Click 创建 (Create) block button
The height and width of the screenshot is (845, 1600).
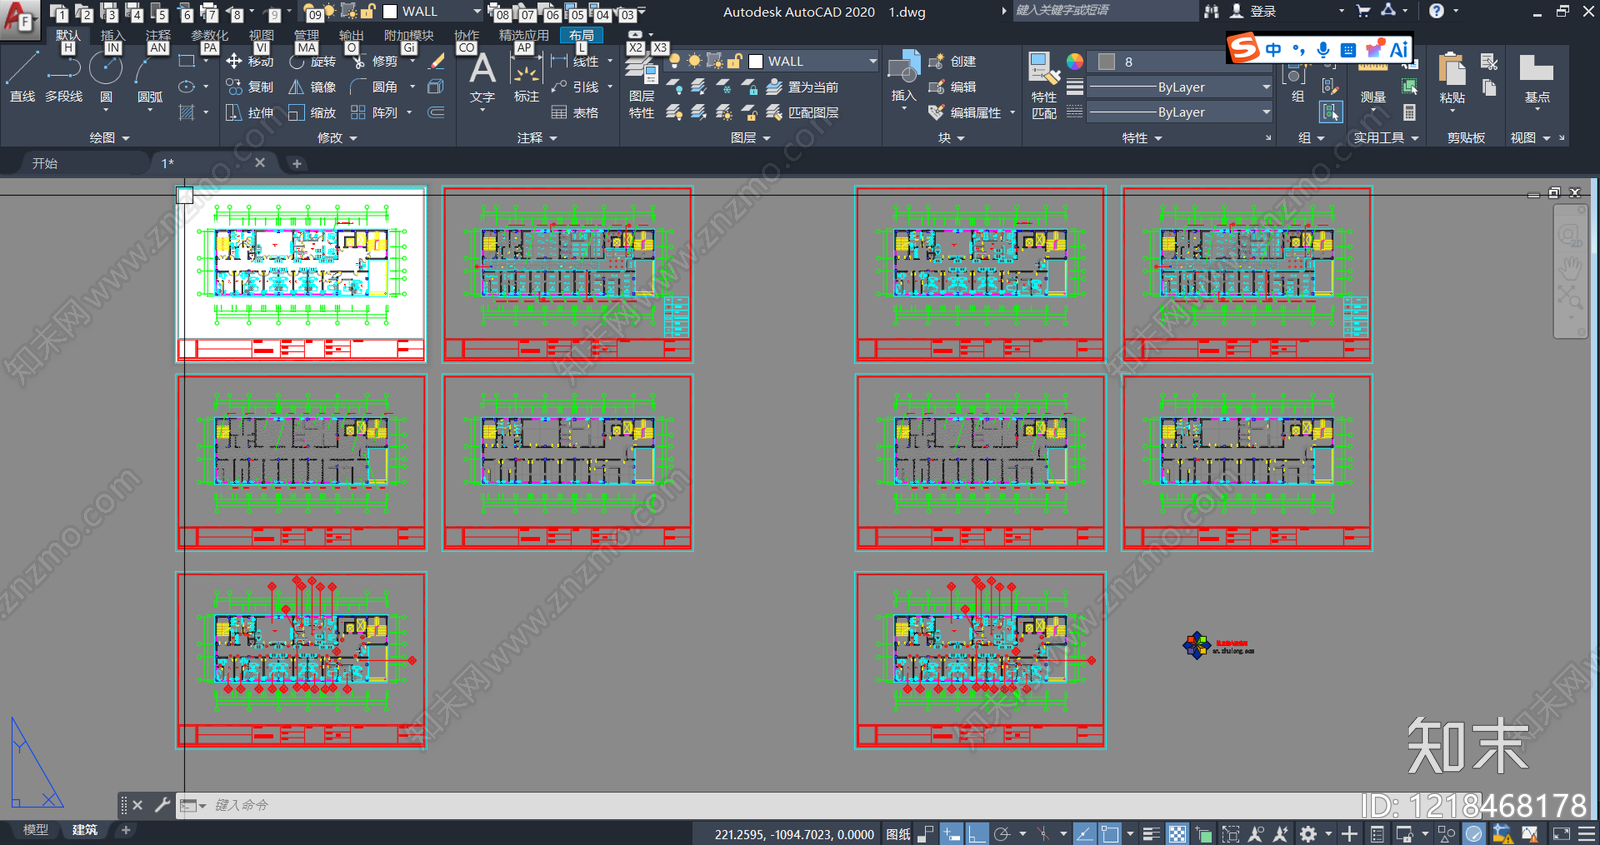tap(952, 61)
